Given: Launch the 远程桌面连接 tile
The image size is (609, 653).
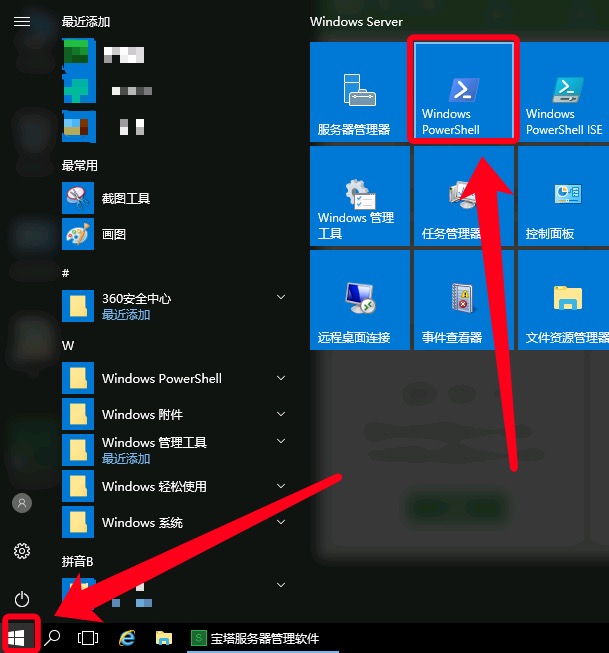Looking at the screenshot, I should [x=359, y=300].
